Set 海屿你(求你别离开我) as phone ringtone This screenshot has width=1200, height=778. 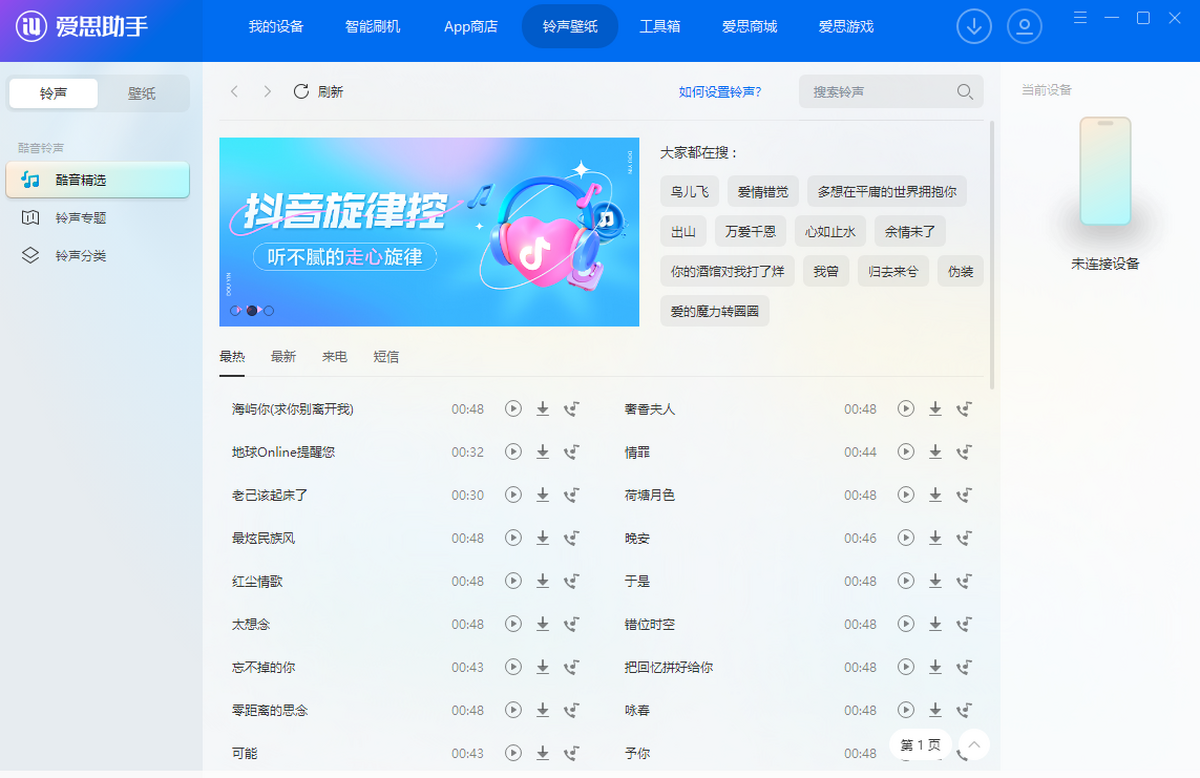tap(572, 409)
